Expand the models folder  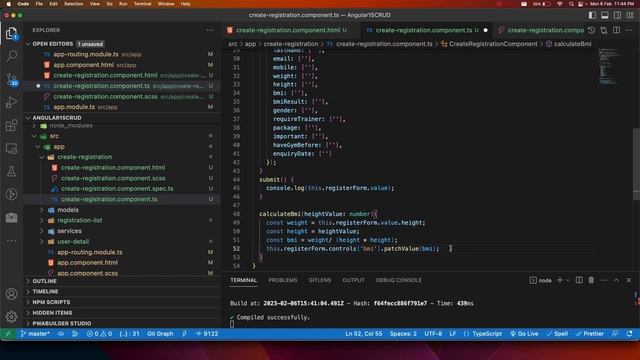68,210
